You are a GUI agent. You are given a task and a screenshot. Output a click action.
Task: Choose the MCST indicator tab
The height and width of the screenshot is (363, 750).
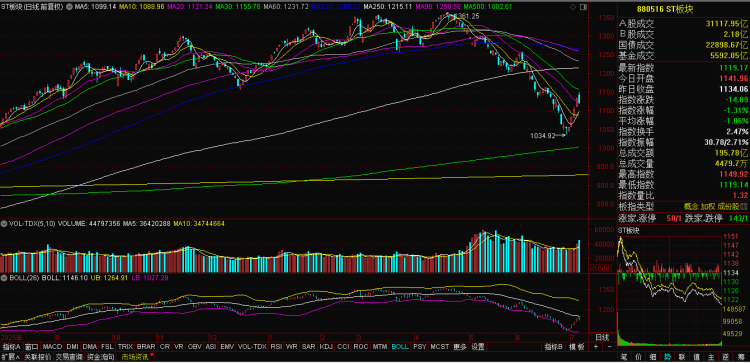tap(440, 347)
